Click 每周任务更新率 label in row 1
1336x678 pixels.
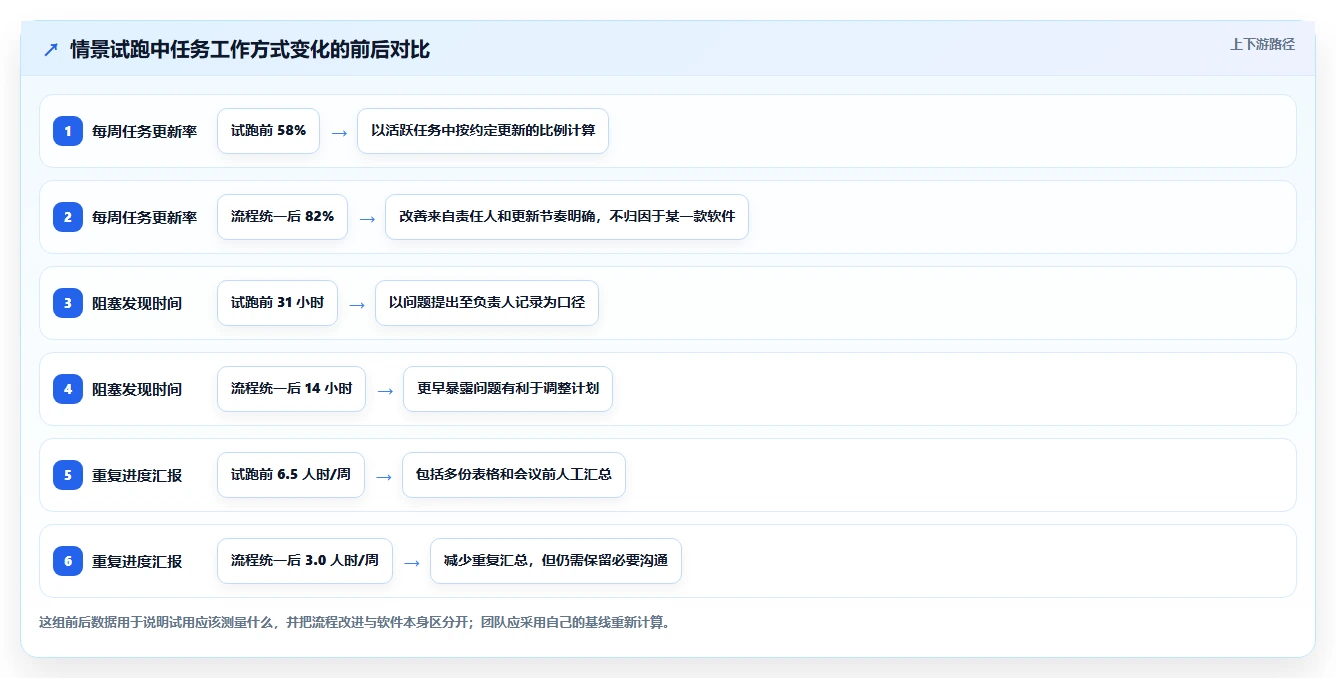pyautogui.click(x=145, y=131)
